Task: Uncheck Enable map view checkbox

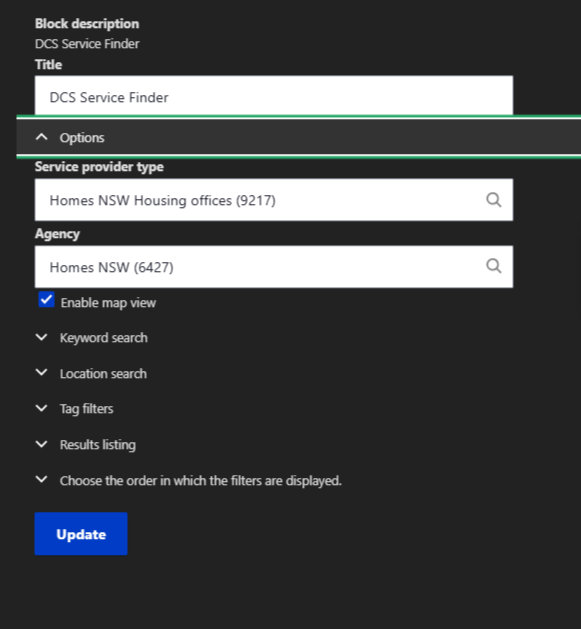Action: point(46,300)
